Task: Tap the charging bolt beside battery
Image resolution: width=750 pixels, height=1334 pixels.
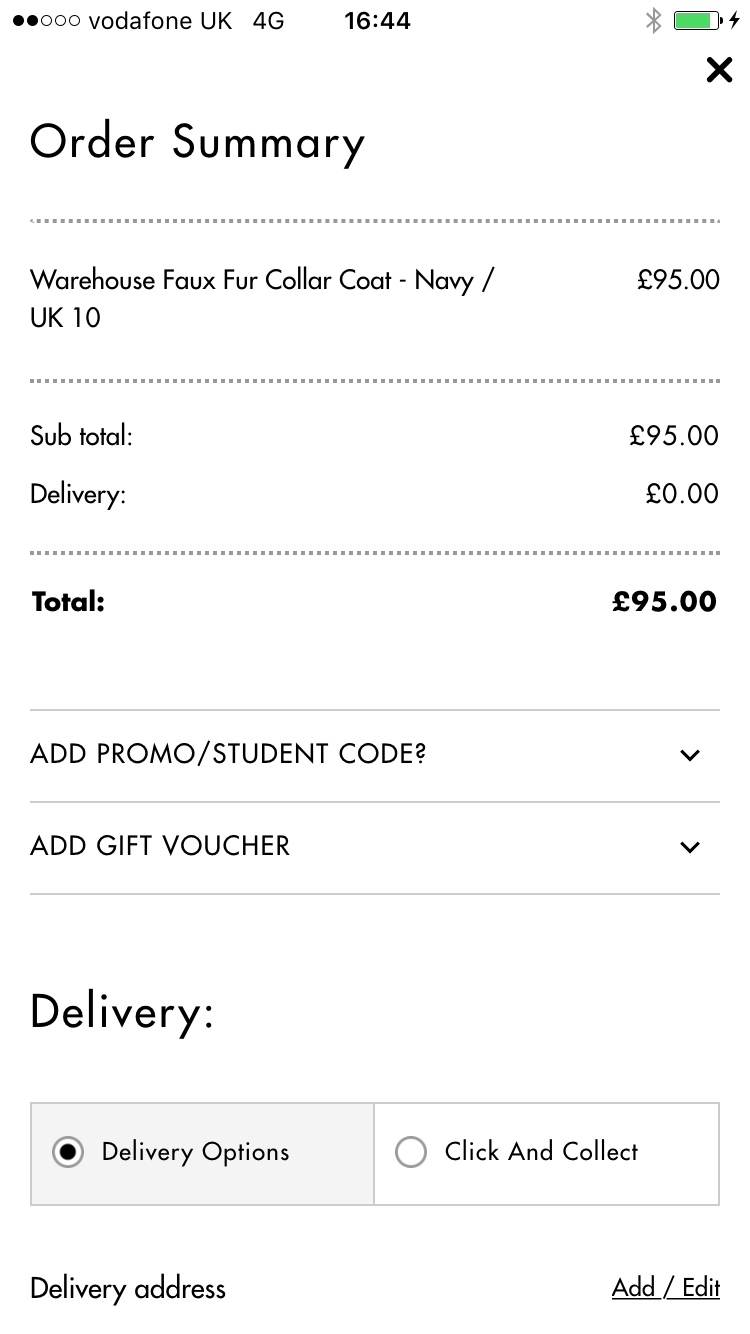Action: tap(734, 21)
